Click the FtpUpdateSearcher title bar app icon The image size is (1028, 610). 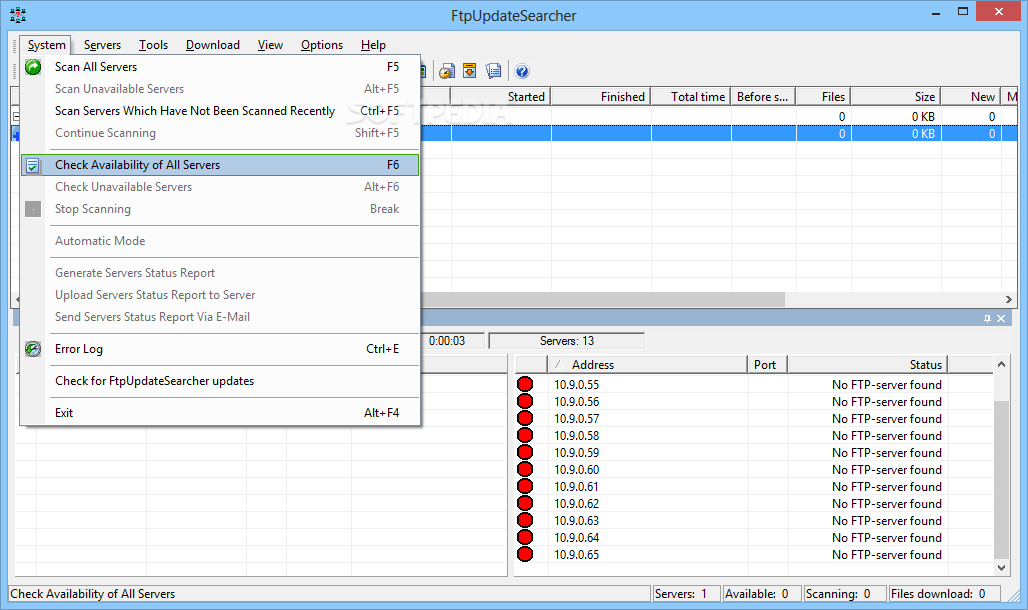point(18,15)
